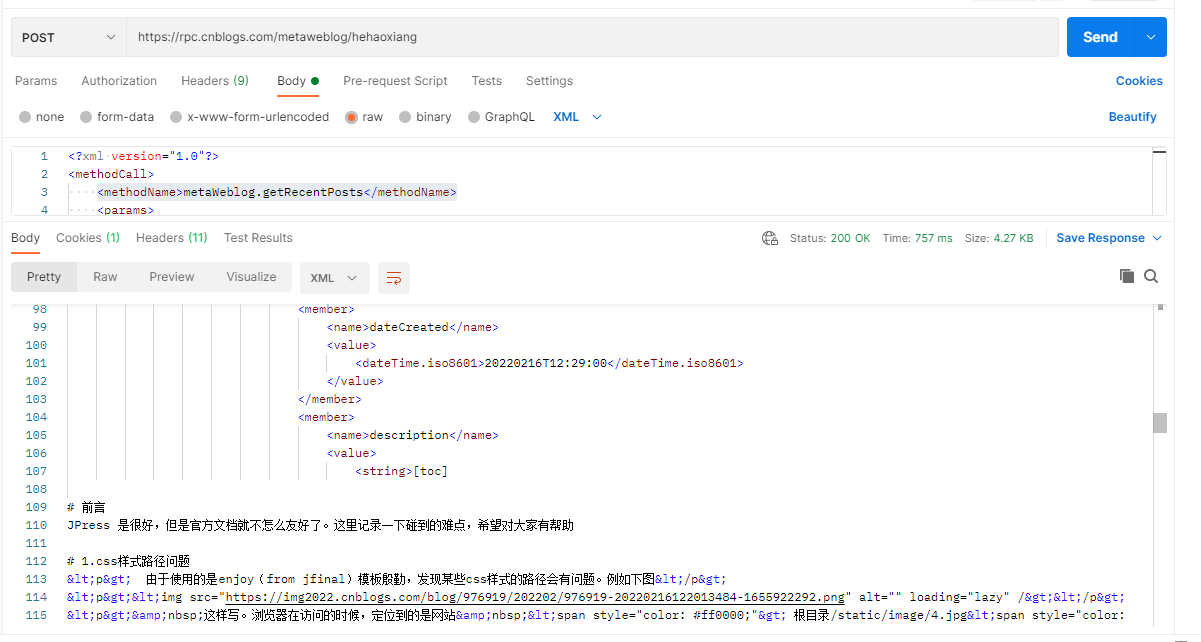Image resolution: width=1201 pixels, height=642 pixels.
Task: Click the response vertical scrollbar thumb
Action: (1160, 423)
